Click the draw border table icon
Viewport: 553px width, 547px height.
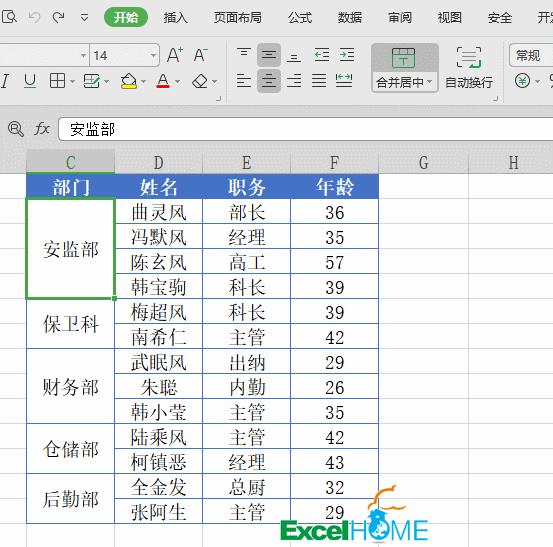click(92, 81)
